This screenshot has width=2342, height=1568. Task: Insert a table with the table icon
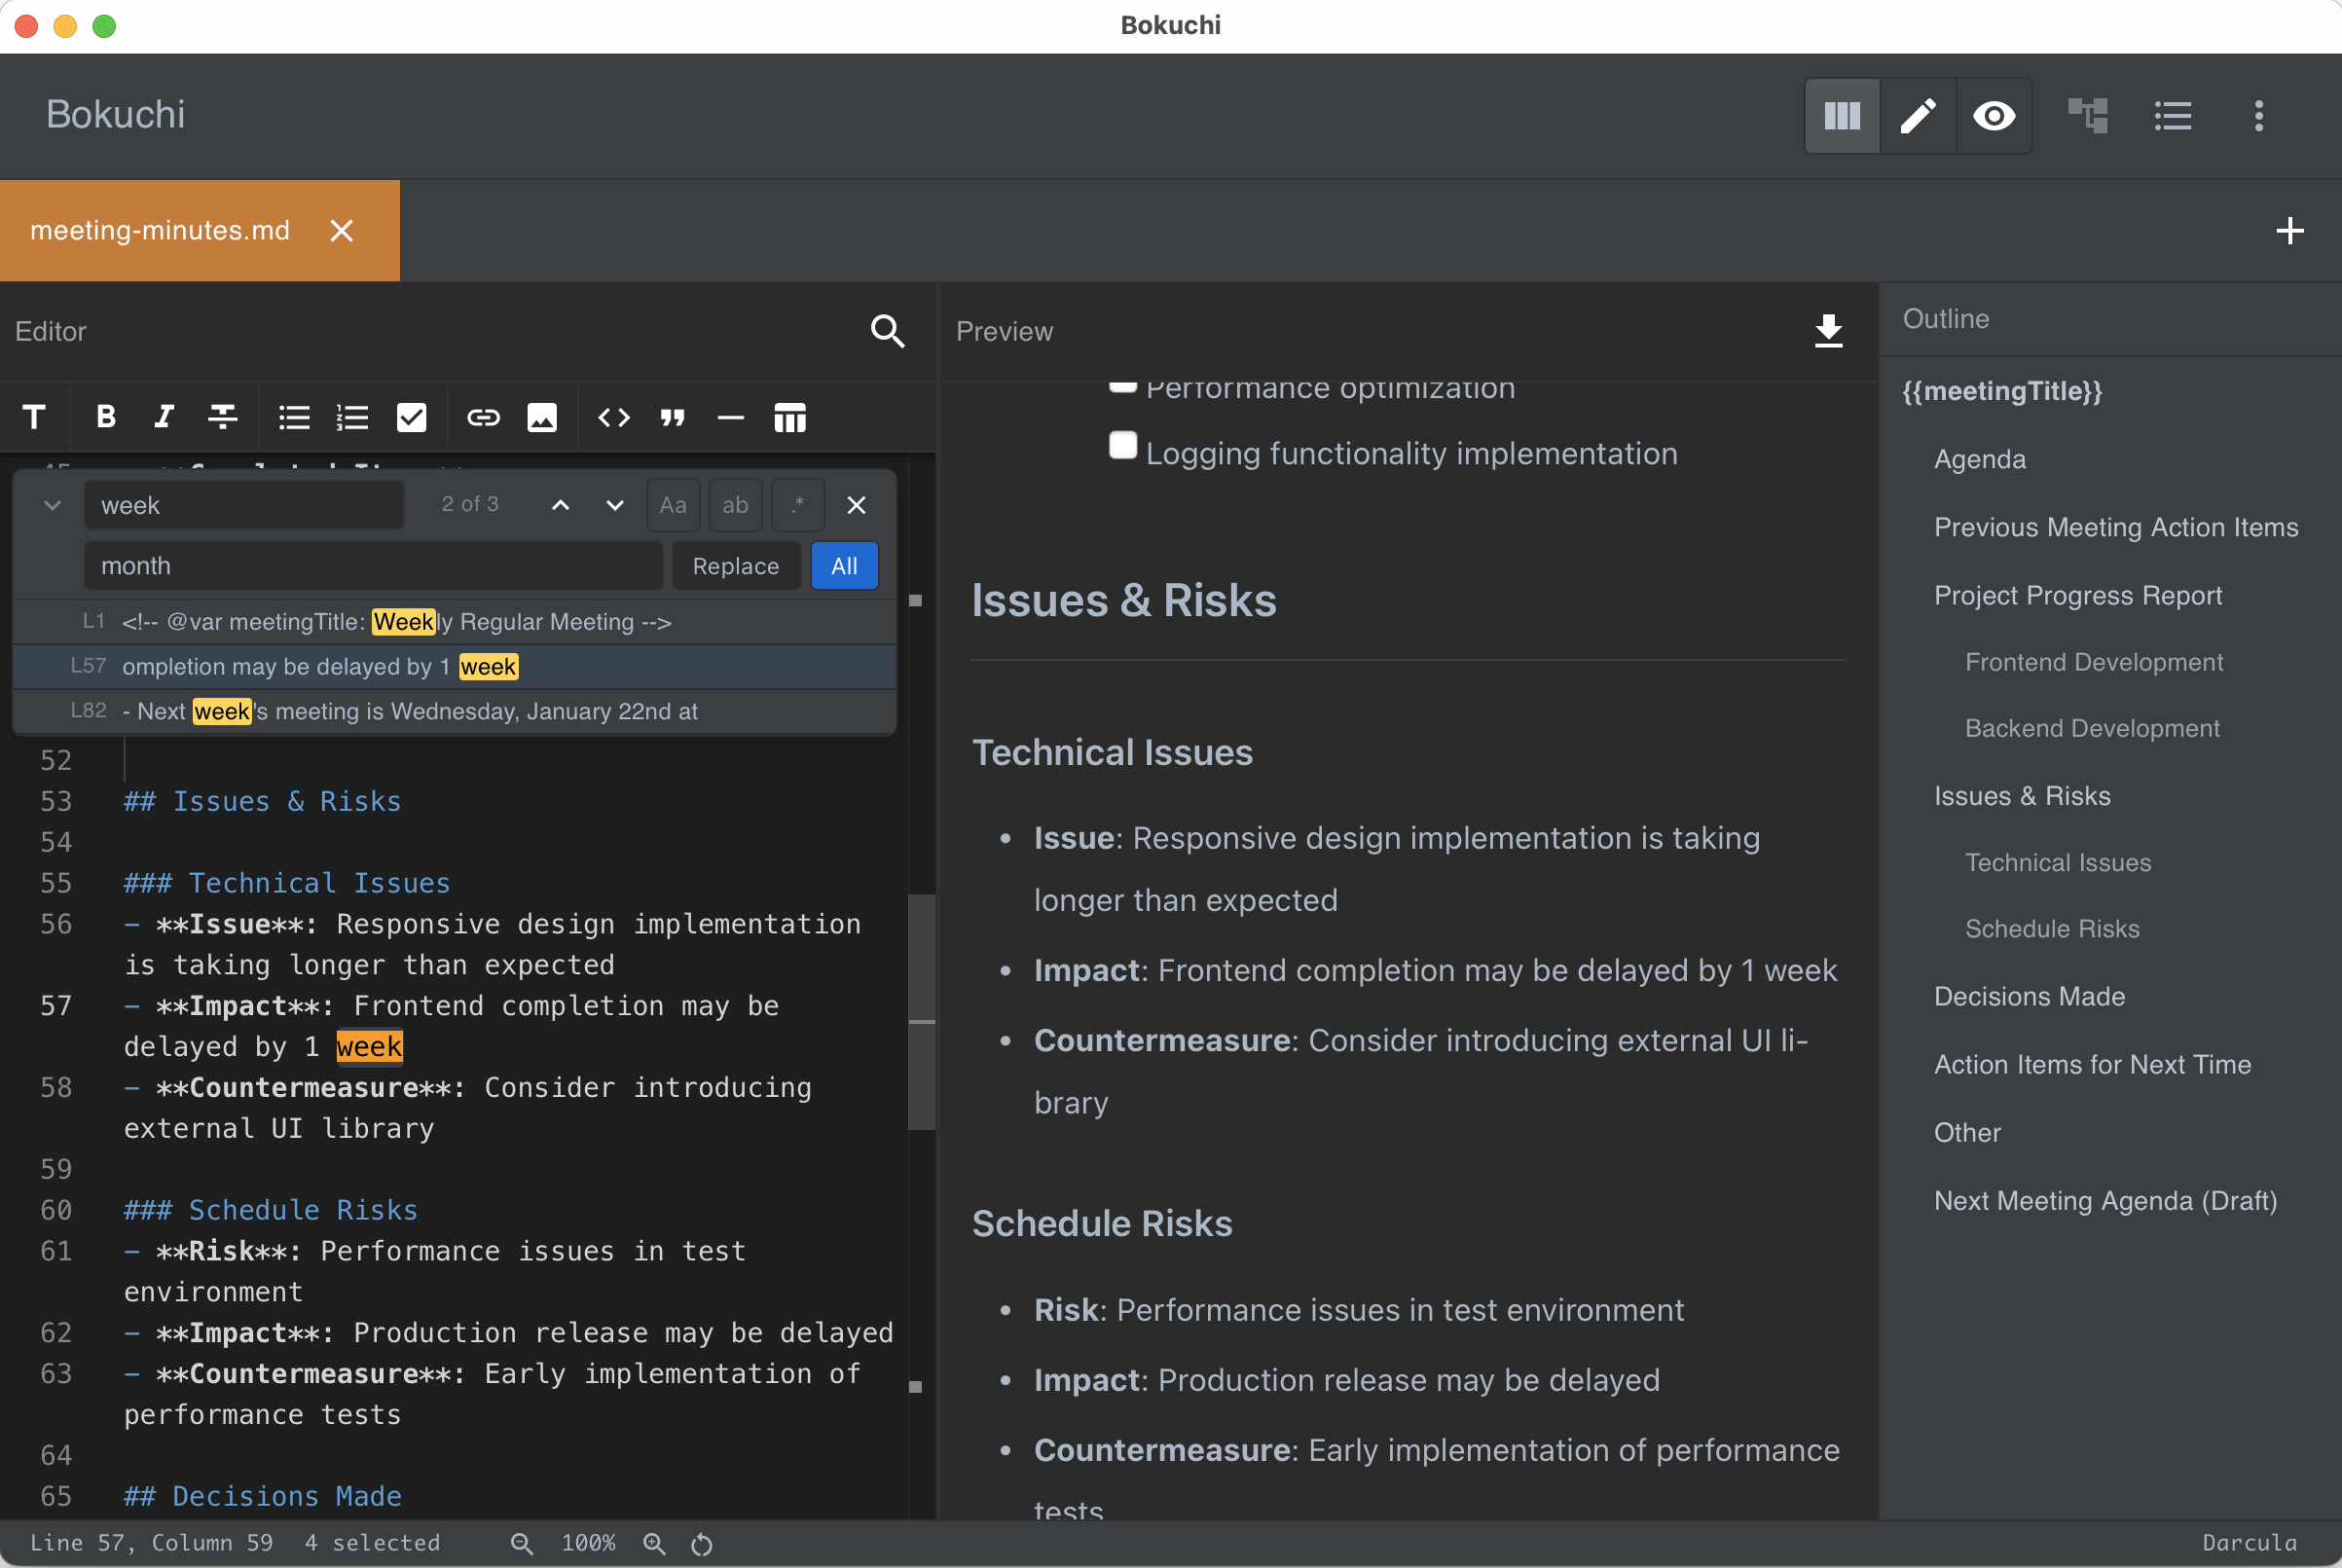coord(789,417)
